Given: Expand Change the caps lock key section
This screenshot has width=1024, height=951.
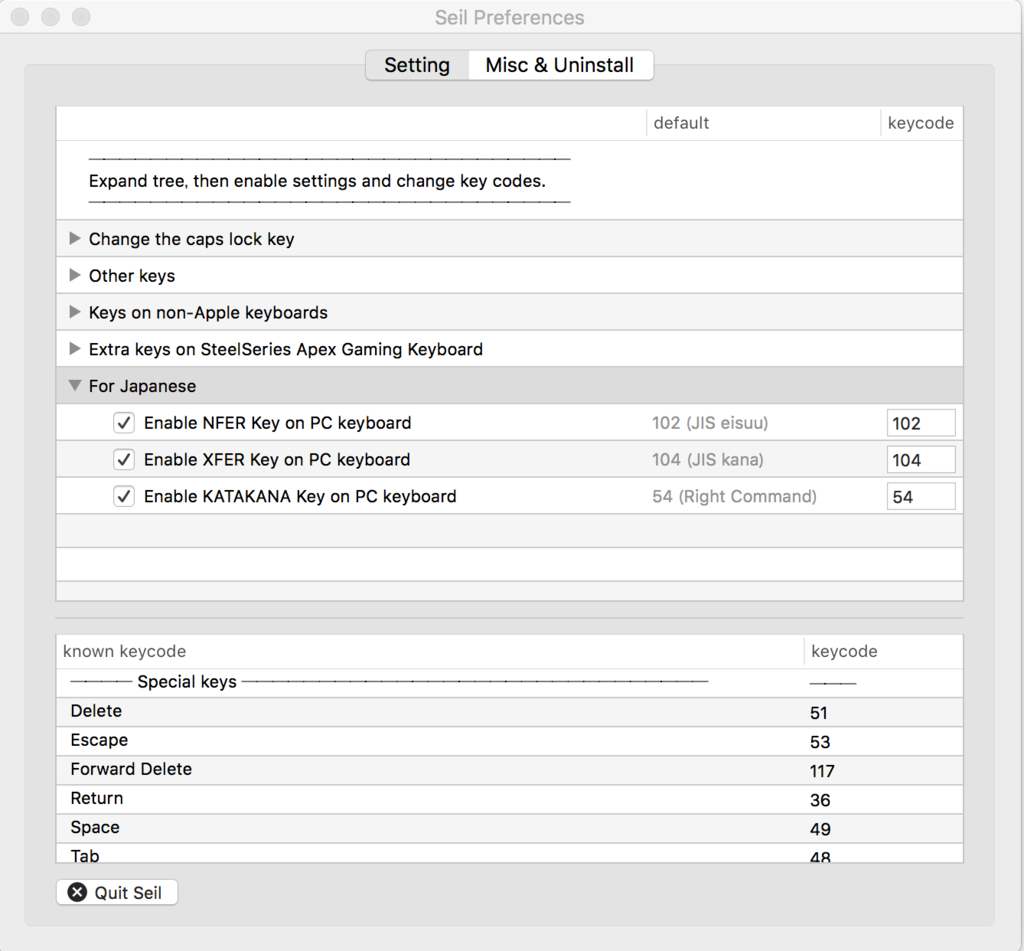Looking at the screenshot, I should click(x=75, y=239).
